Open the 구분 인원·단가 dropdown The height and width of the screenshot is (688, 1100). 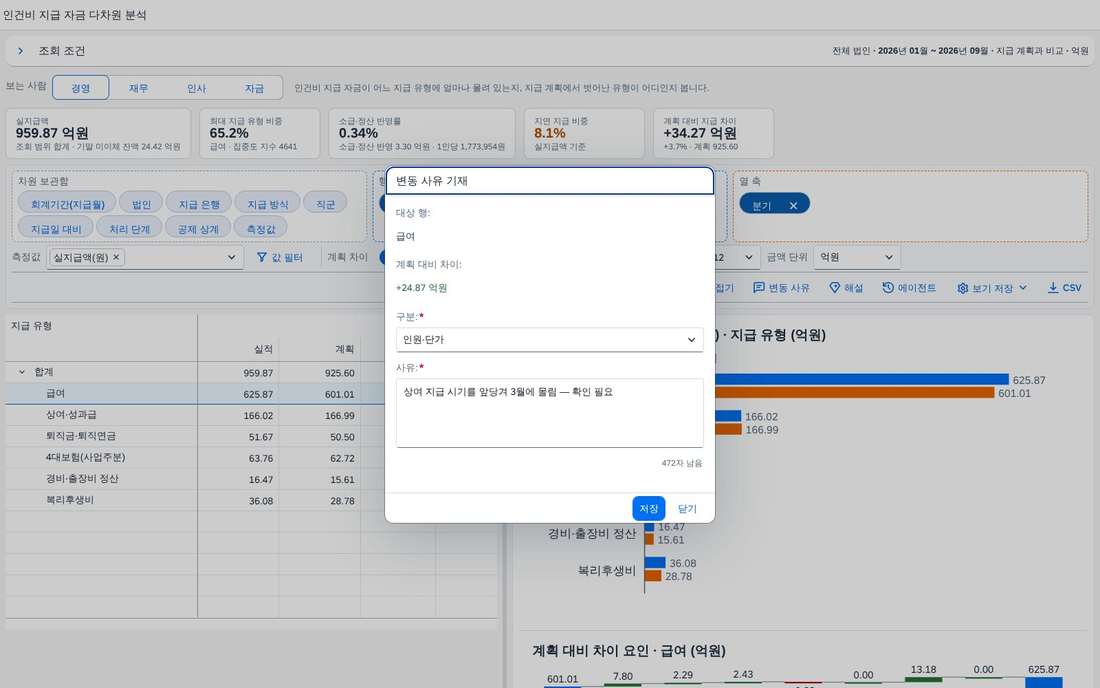click(549, 339)
